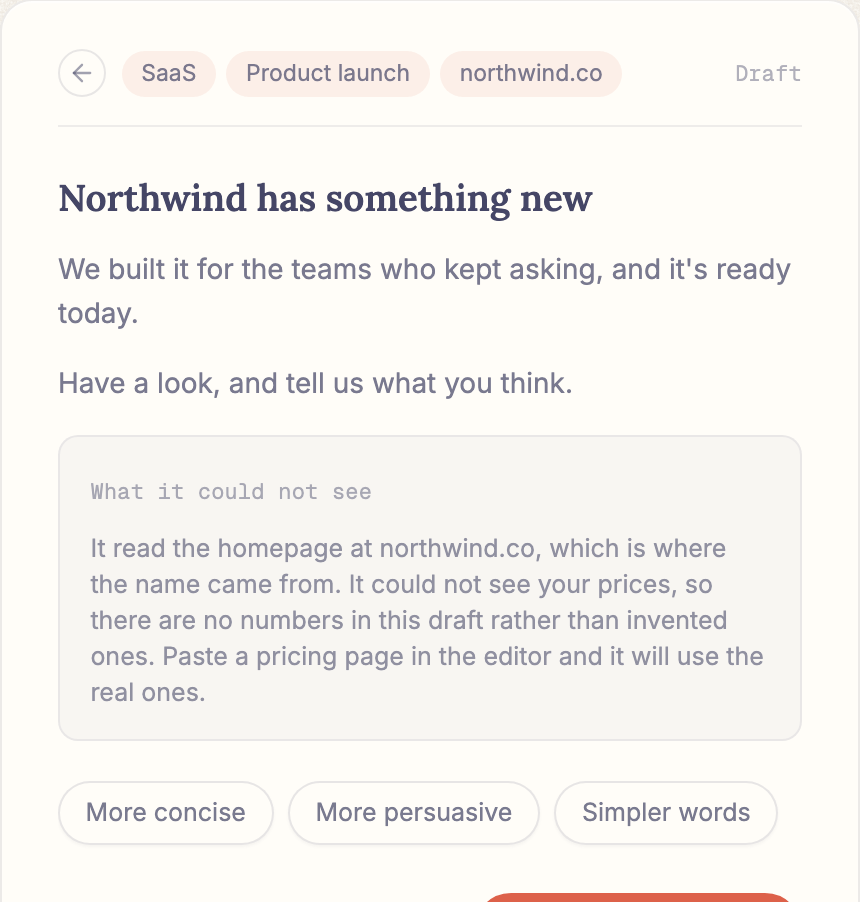This screenshot has height=902, width=860.
Task: Go back using the left arrow icon
Action: point(82,73)
